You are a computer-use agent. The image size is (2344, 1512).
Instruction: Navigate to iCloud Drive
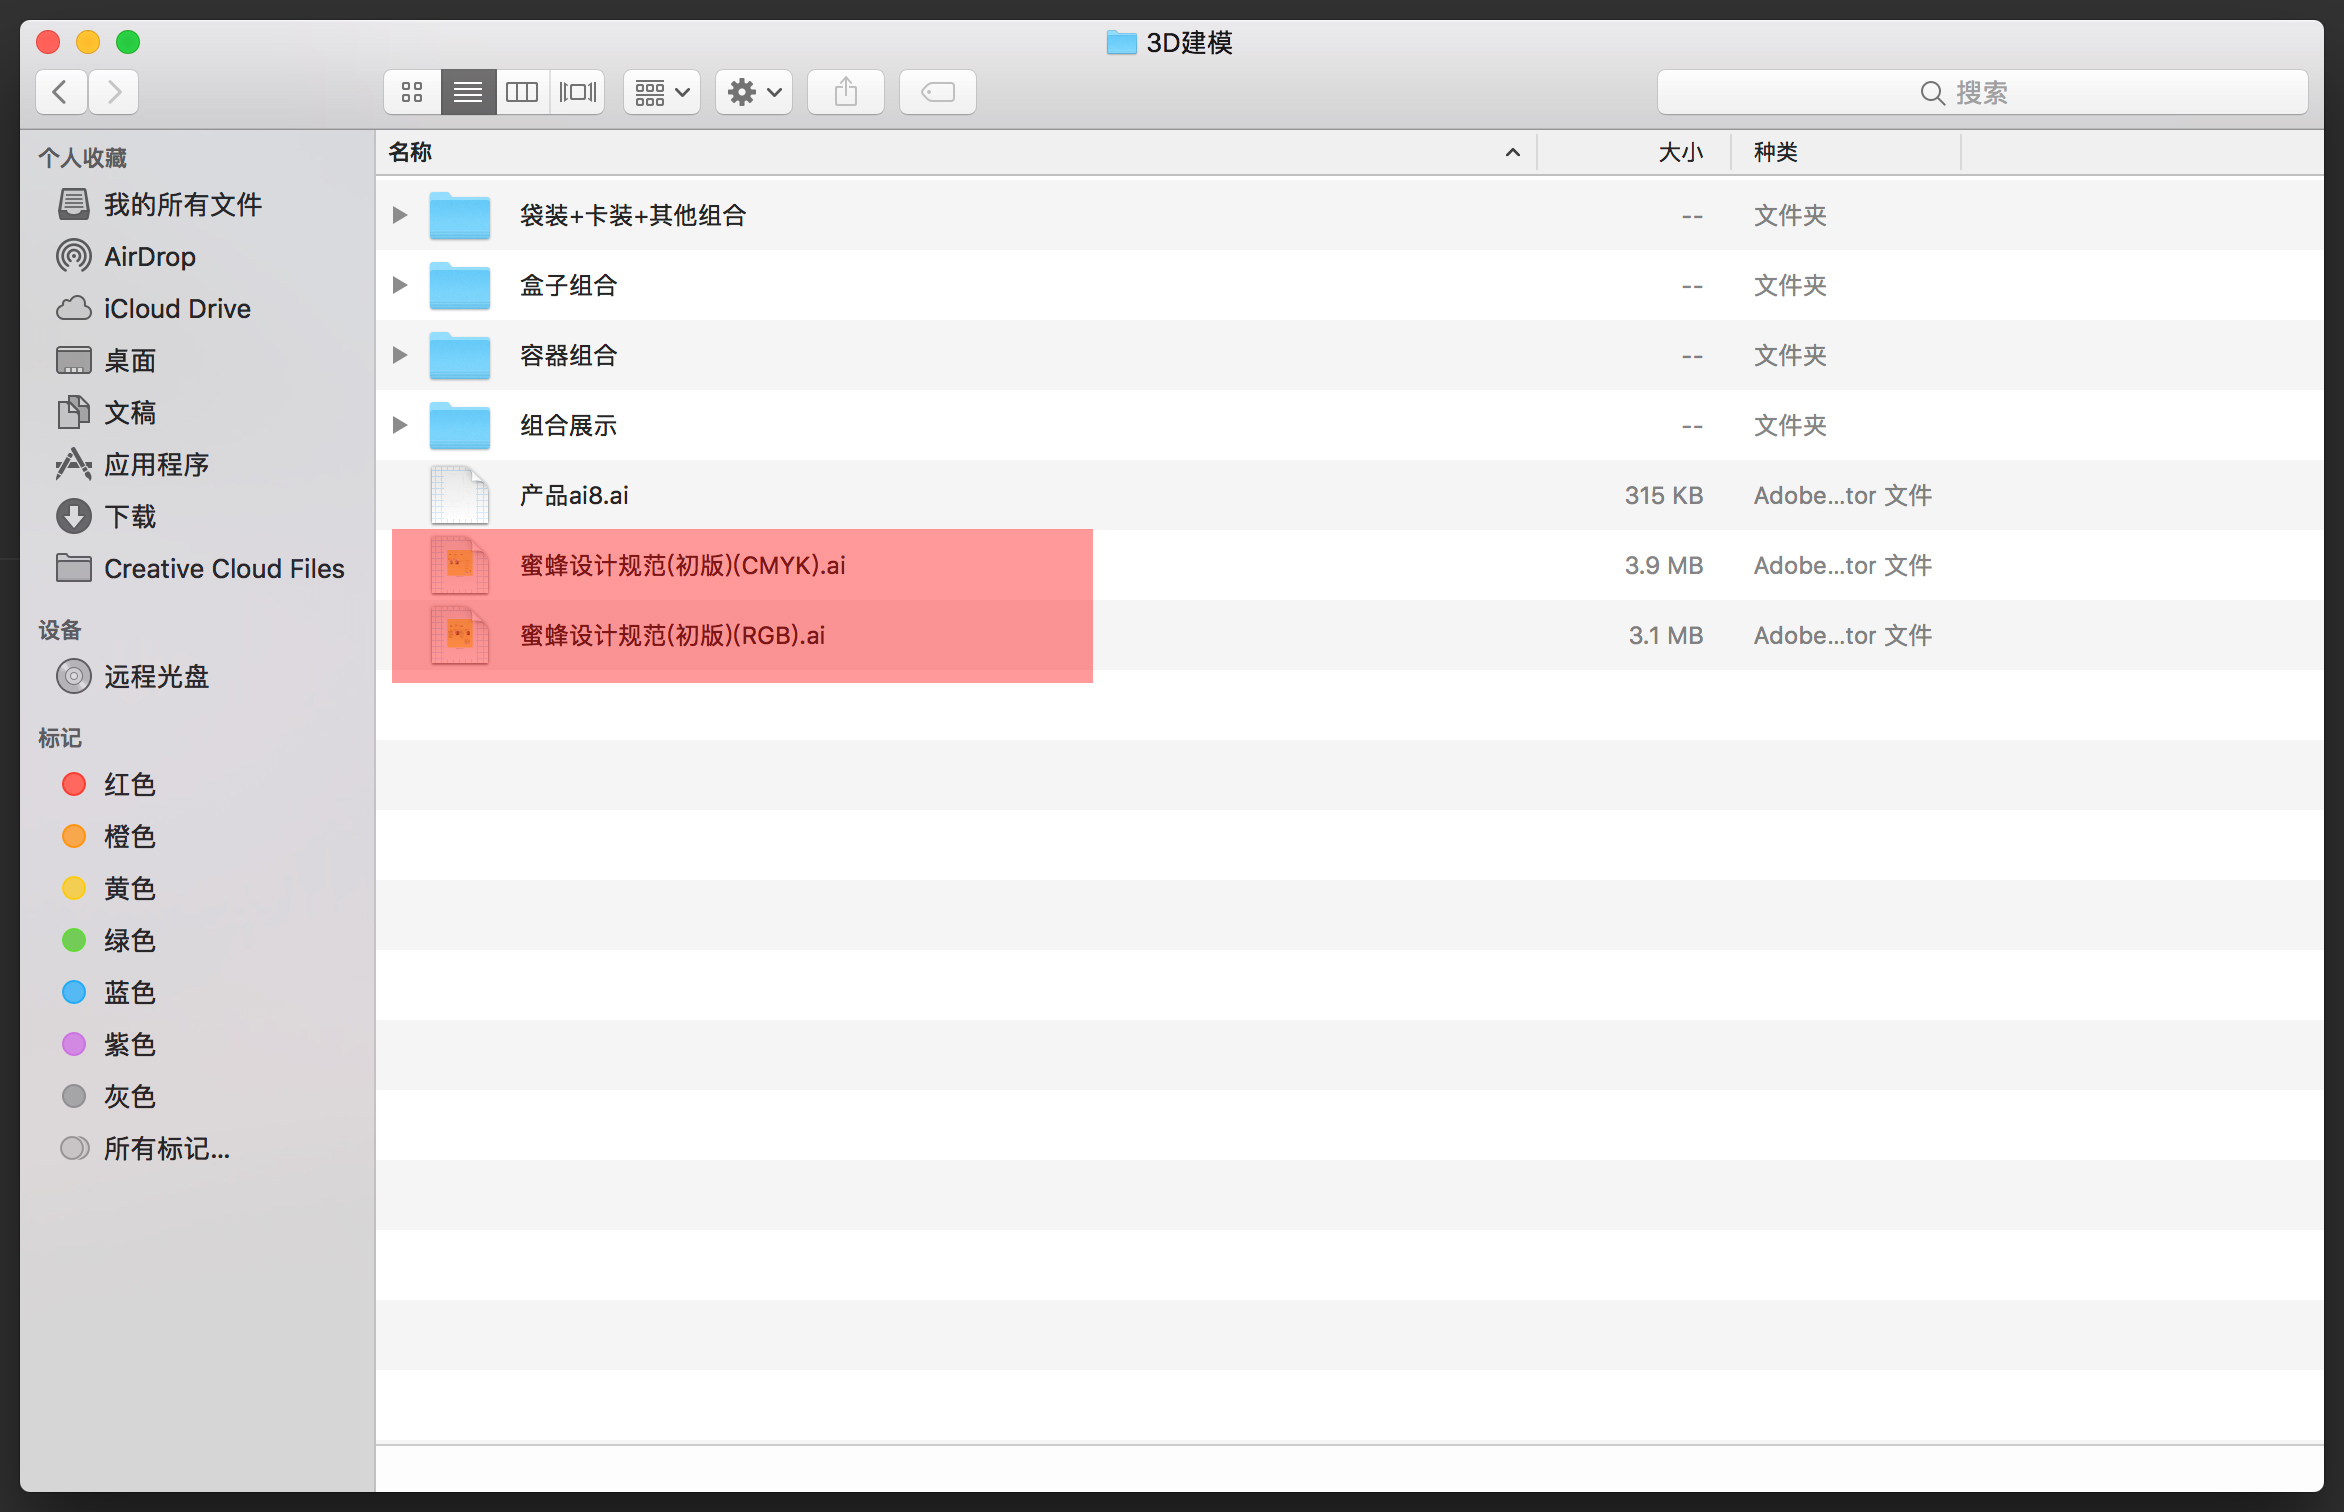tap(178, 308)
